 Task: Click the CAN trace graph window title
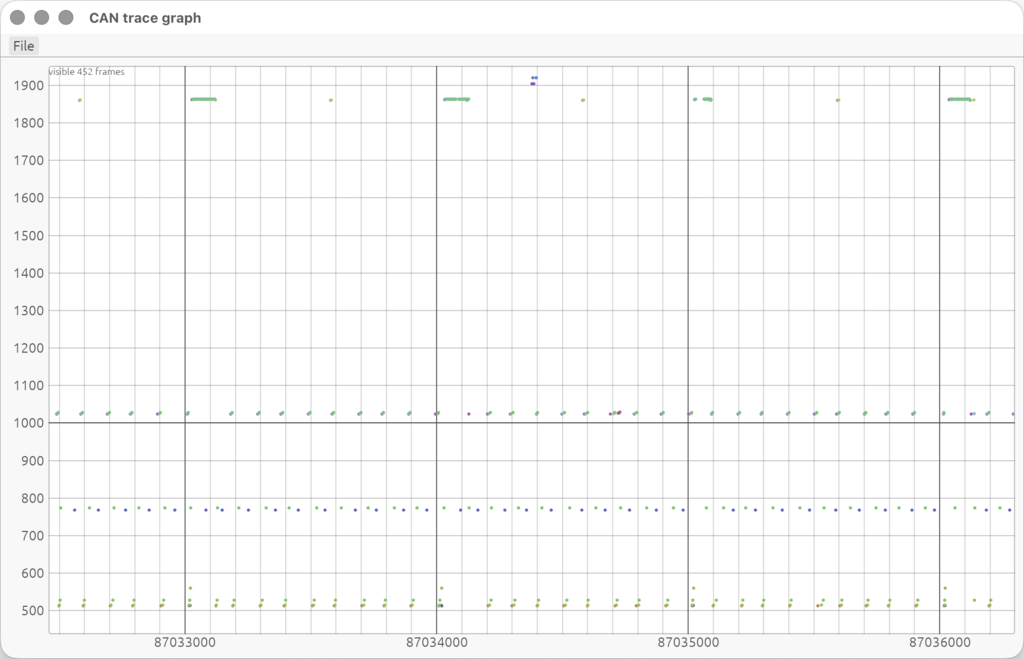click(x=145, y=18)
